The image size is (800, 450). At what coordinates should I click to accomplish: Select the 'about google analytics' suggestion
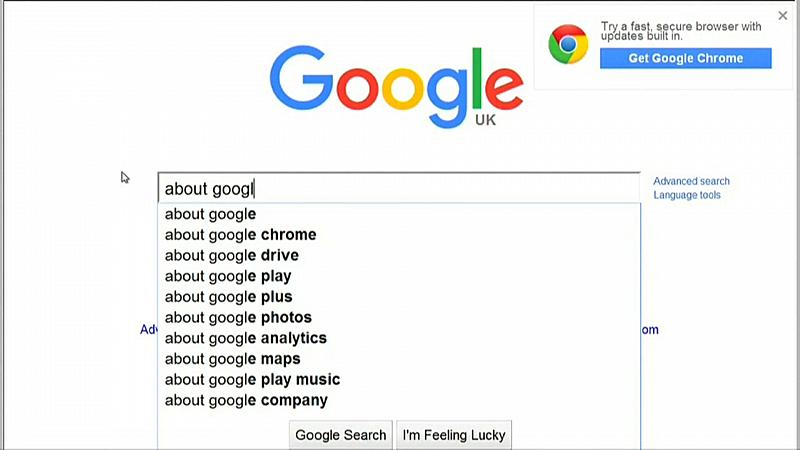point(246,338)
